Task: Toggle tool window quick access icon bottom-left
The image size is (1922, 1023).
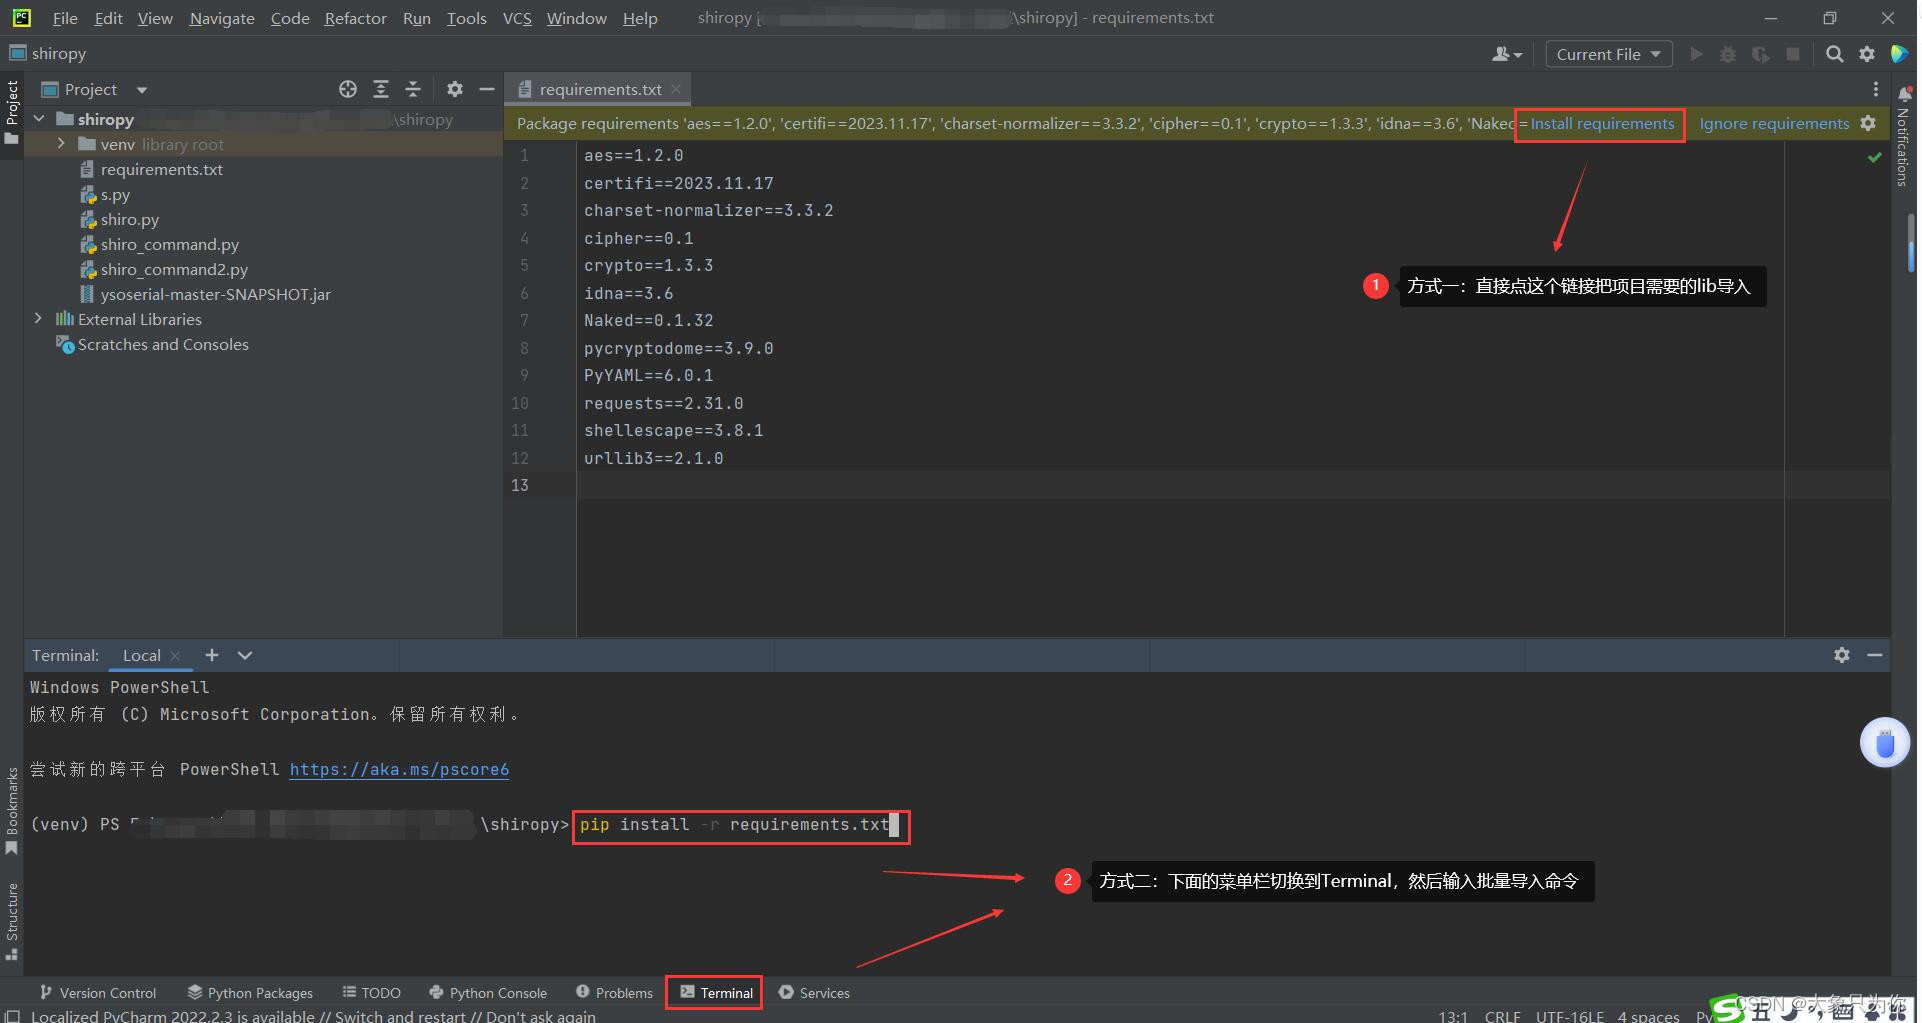Action: (x=12, y=1016)
